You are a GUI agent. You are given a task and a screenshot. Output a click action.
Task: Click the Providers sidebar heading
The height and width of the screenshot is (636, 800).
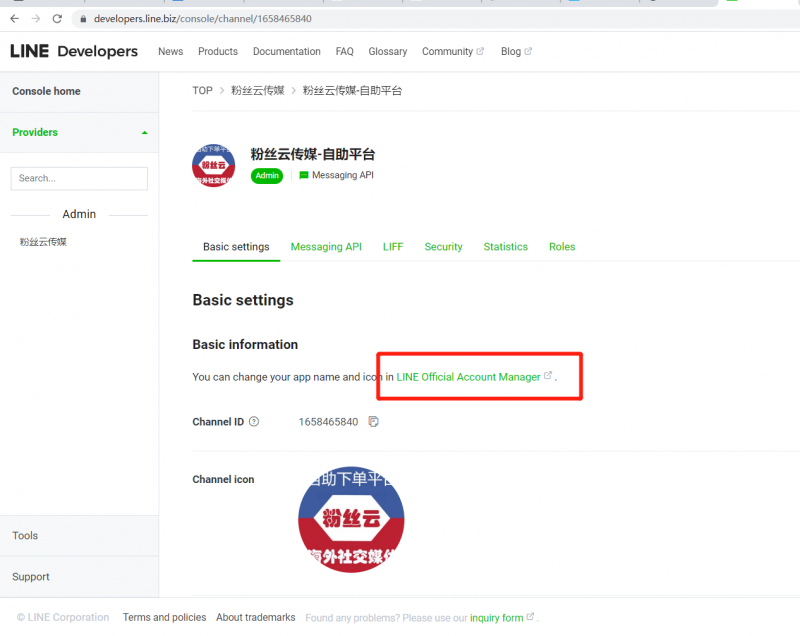click(x=35, y=133)
